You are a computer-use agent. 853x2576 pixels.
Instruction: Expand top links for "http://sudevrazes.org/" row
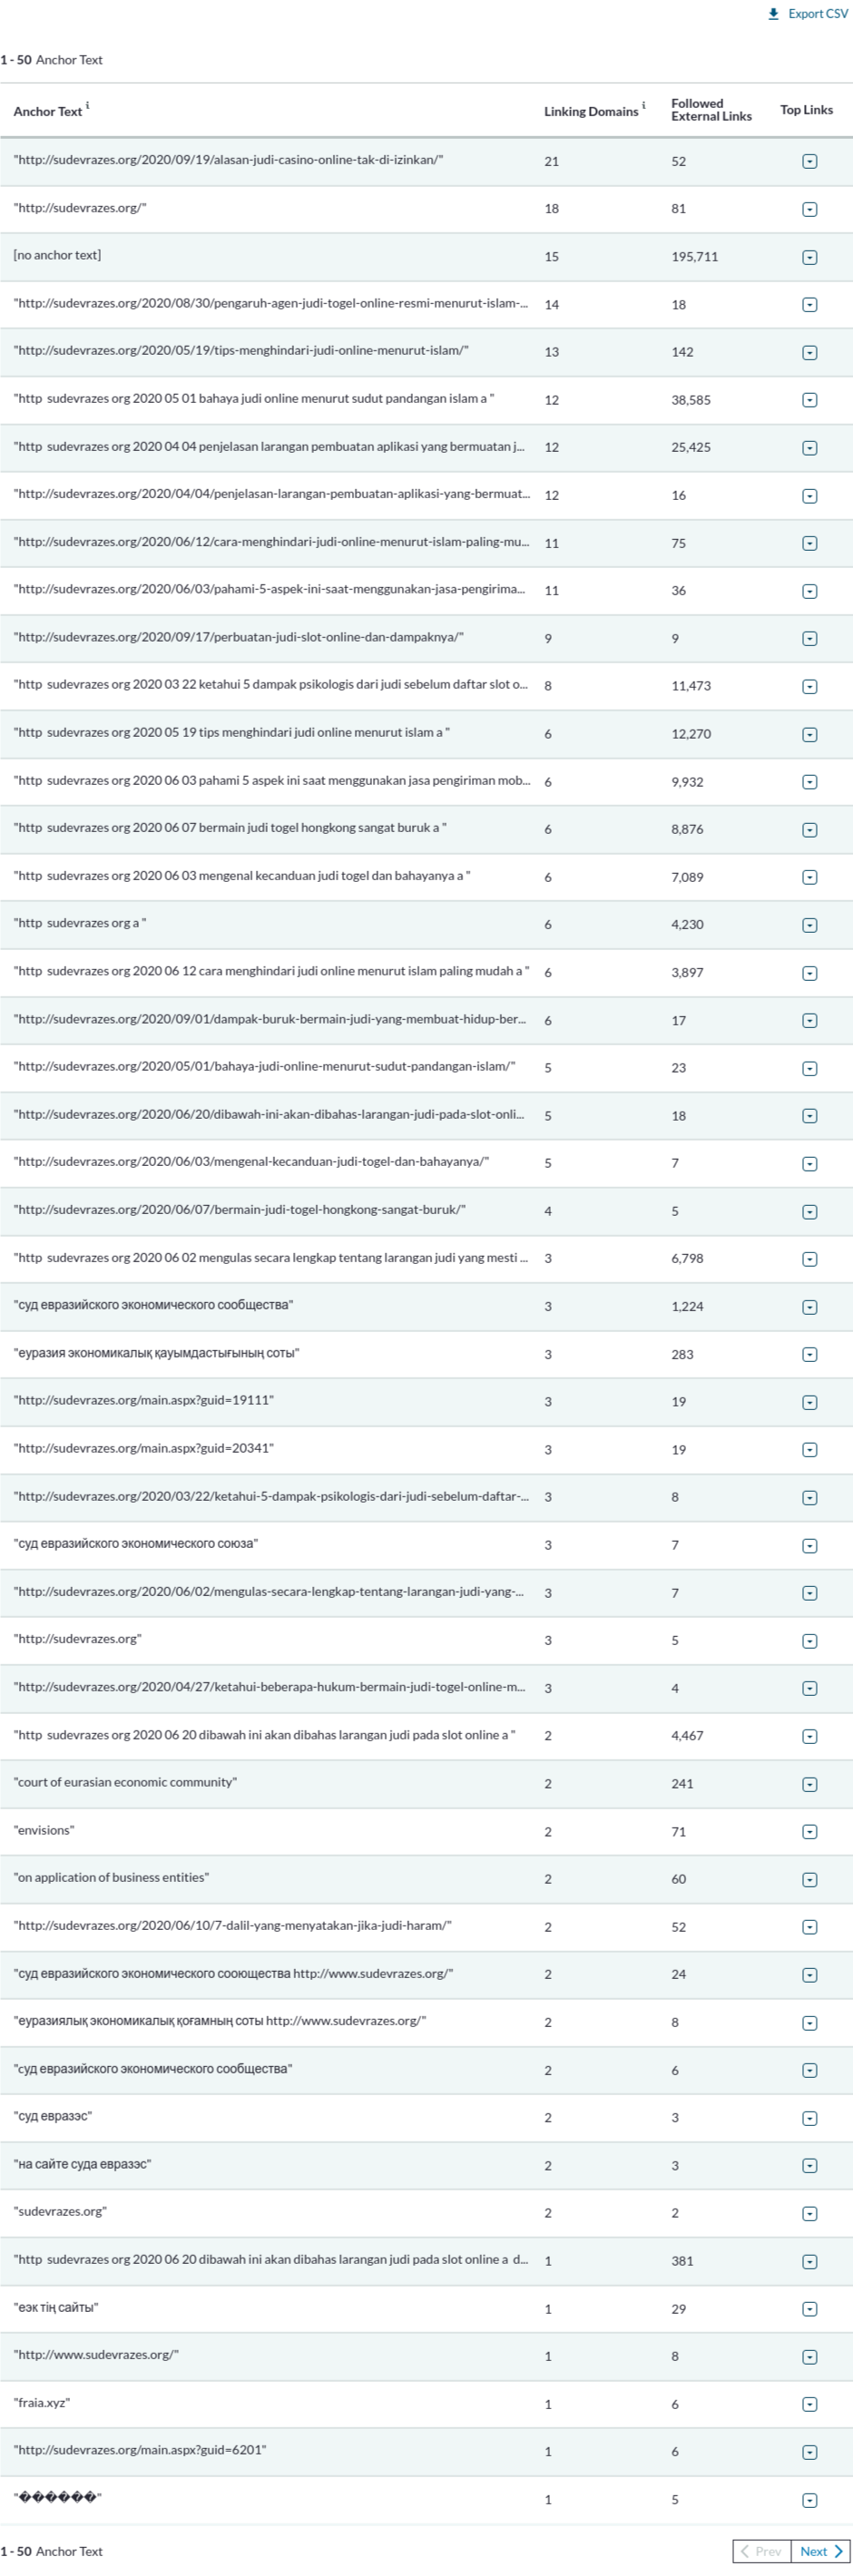810,209
